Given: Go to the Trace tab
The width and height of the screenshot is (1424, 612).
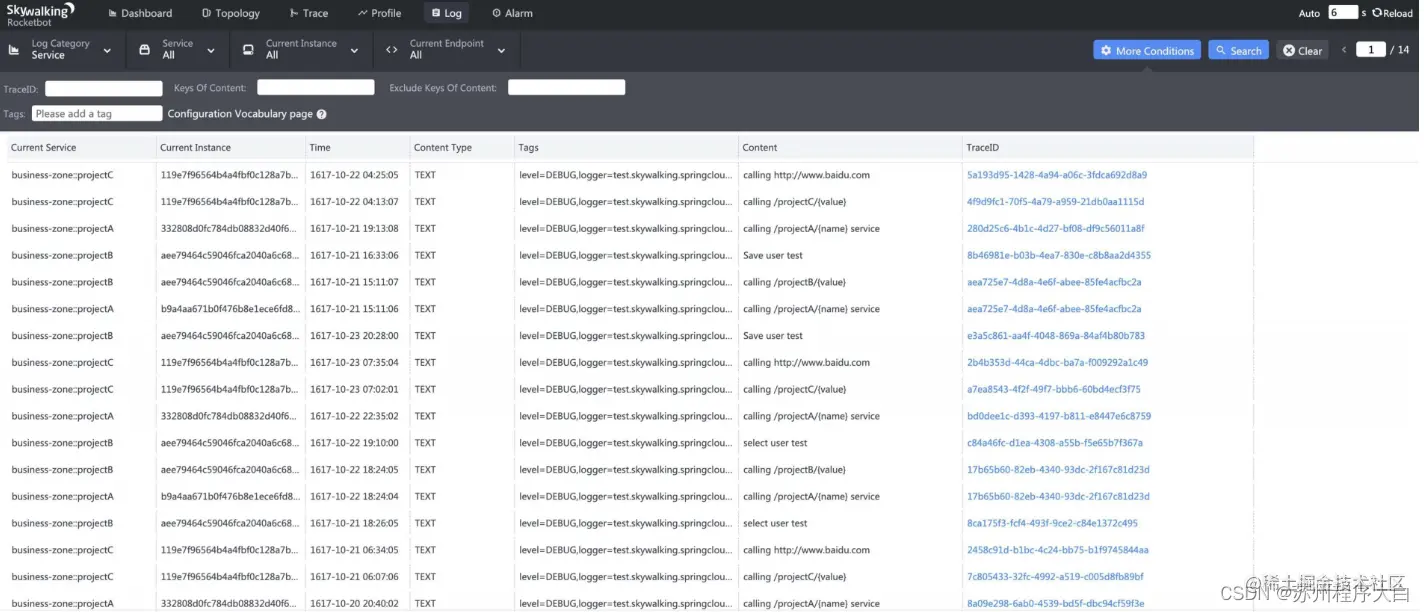Looking at the screenshot, I should [309, 14].
